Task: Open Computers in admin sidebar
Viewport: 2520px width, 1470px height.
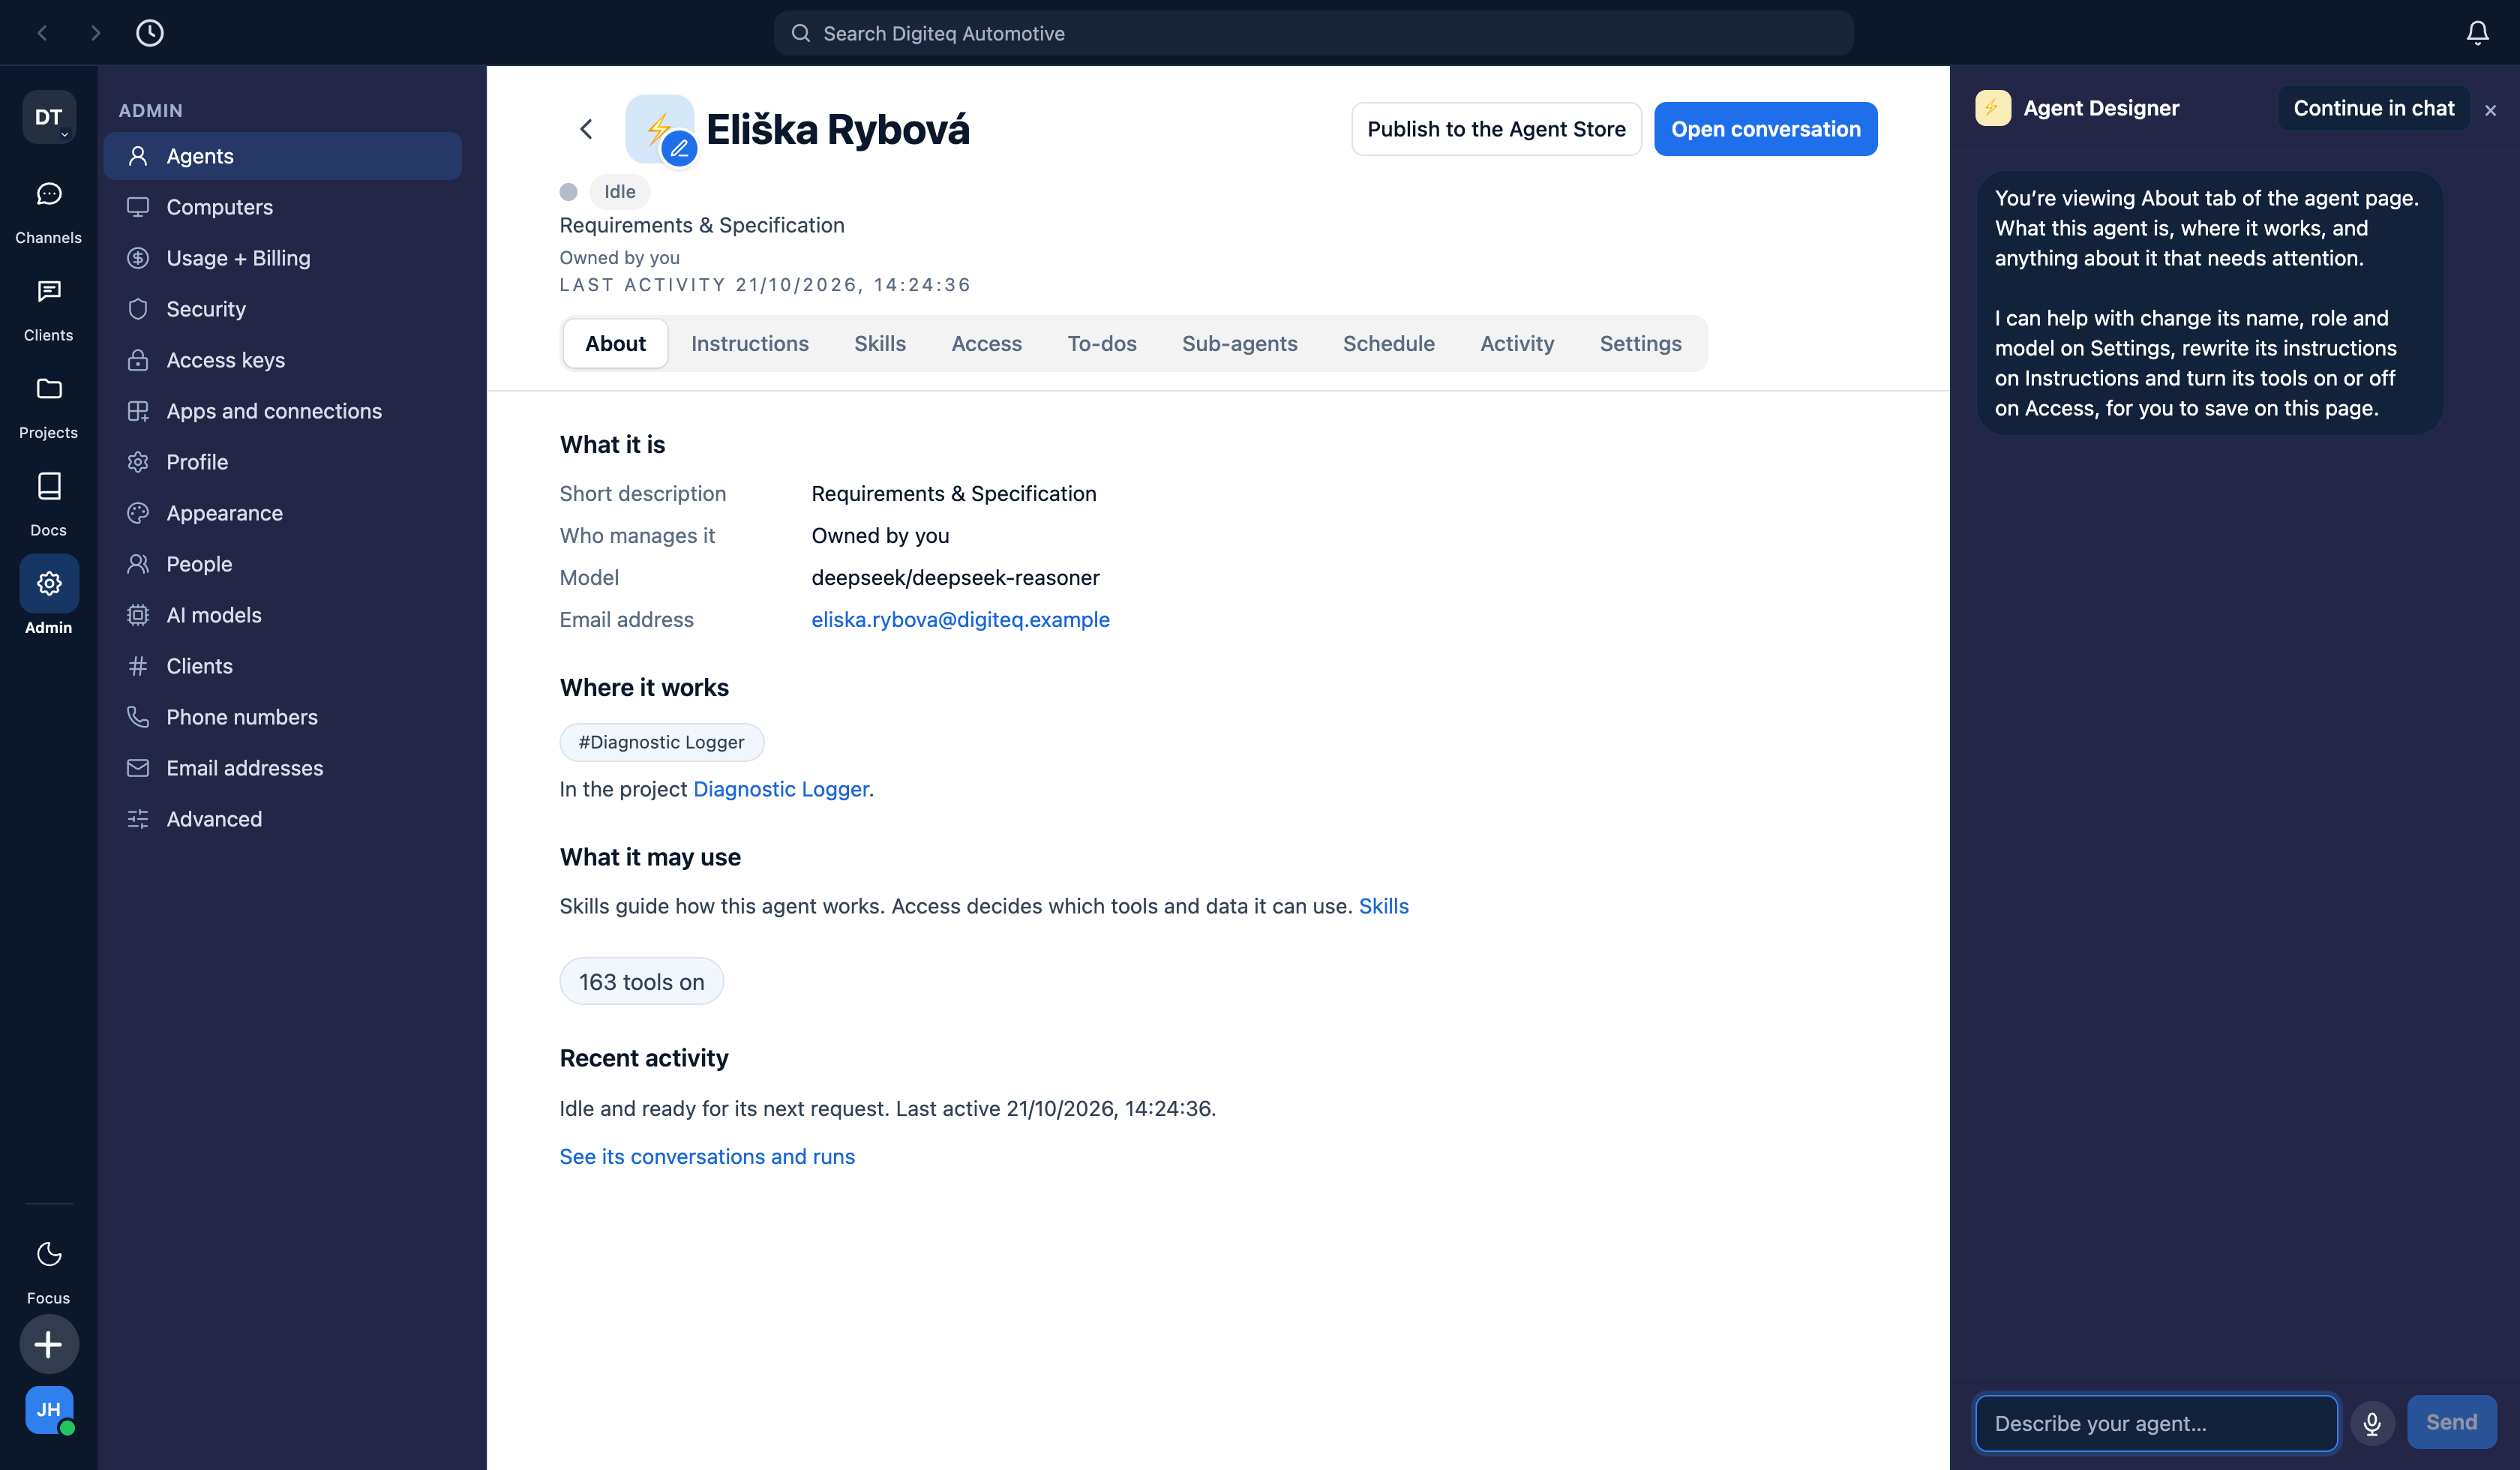Action: click(282, 207)
